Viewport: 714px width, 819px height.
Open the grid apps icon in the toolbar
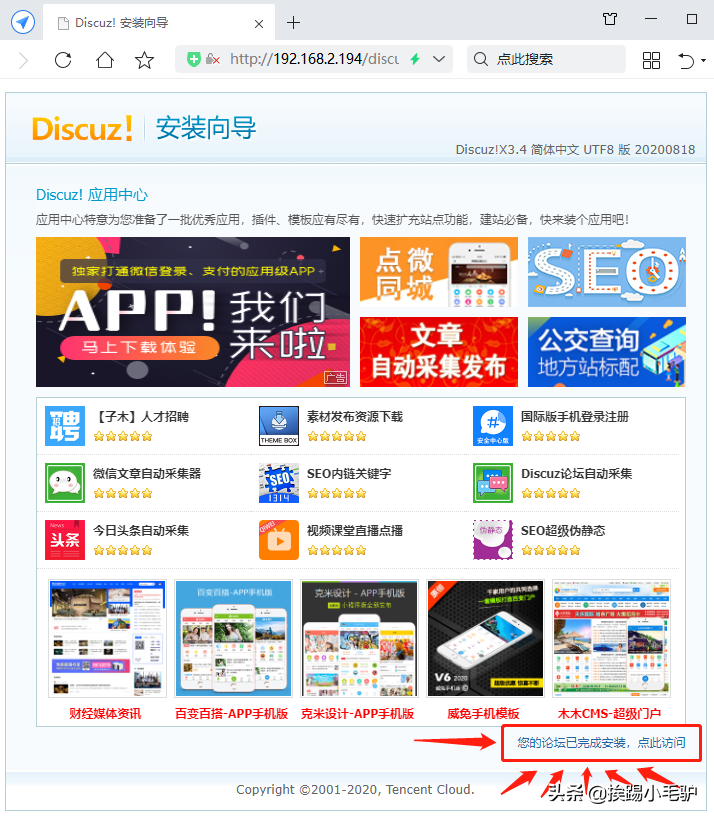click(x=651, y=60)
